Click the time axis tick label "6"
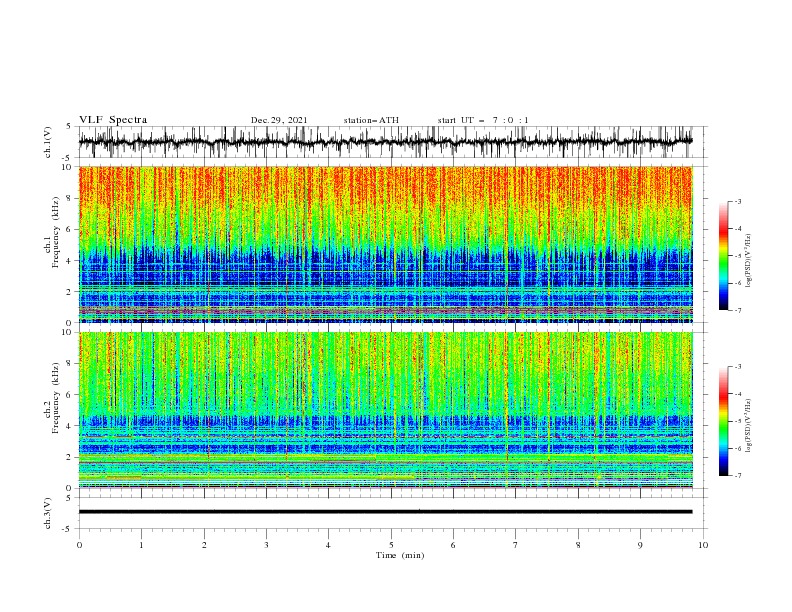Viewport: 792px width, 612px height. tap(453, 545)
